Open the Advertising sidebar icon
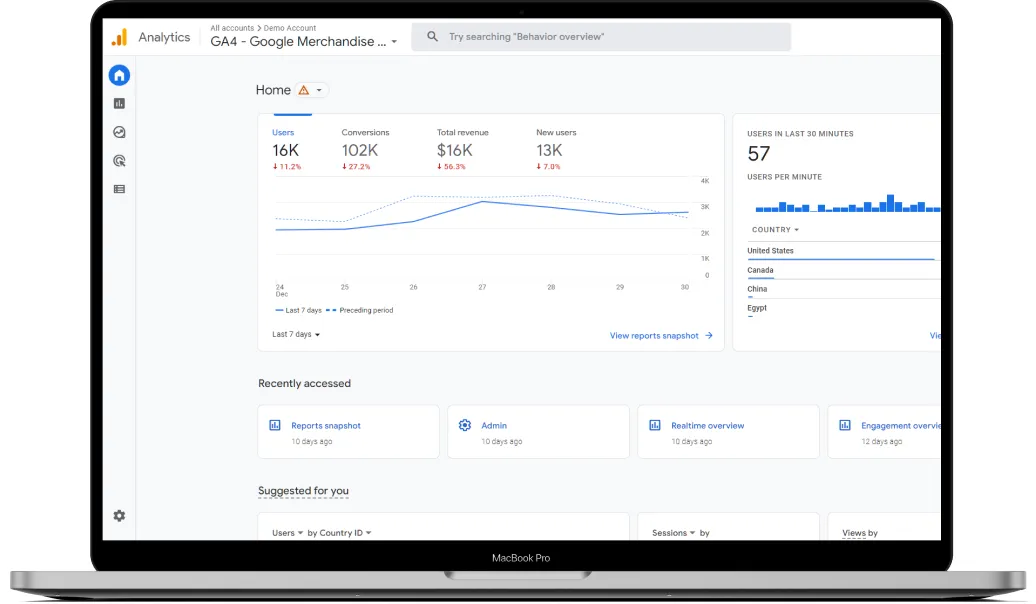The height and width of the screenshot is (604, 1036). point(119,161)
